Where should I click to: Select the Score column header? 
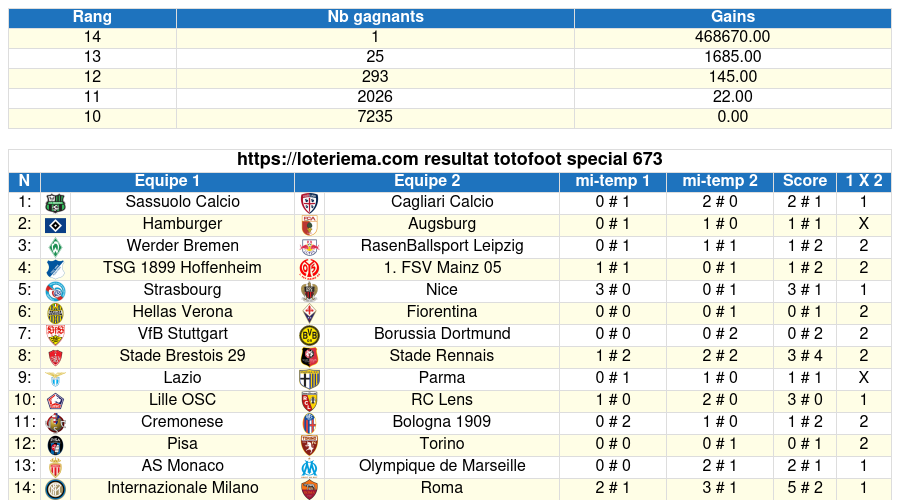coord(805,181)
